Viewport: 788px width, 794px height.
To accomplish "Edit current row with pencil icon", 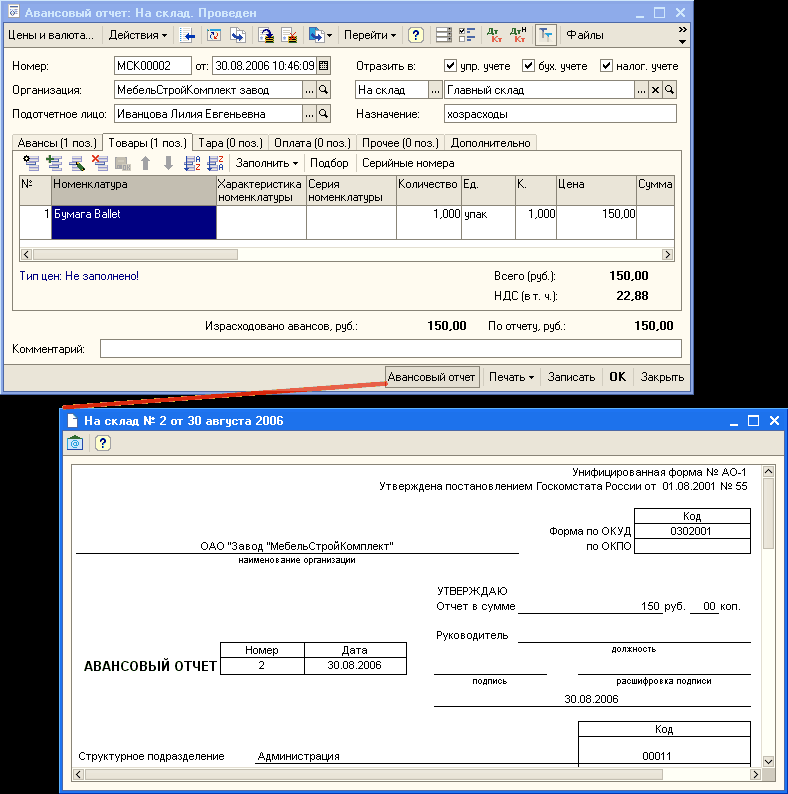I will coord(76,163).
